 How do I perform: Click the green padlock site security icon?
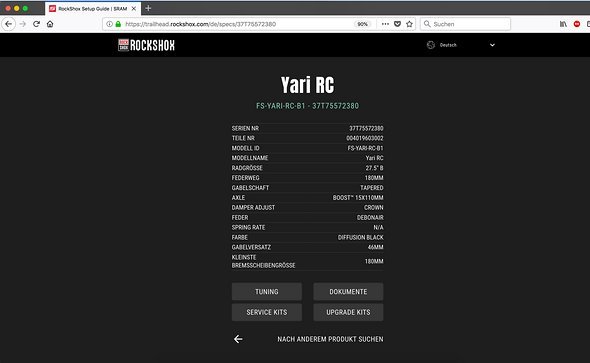point(118,24)
